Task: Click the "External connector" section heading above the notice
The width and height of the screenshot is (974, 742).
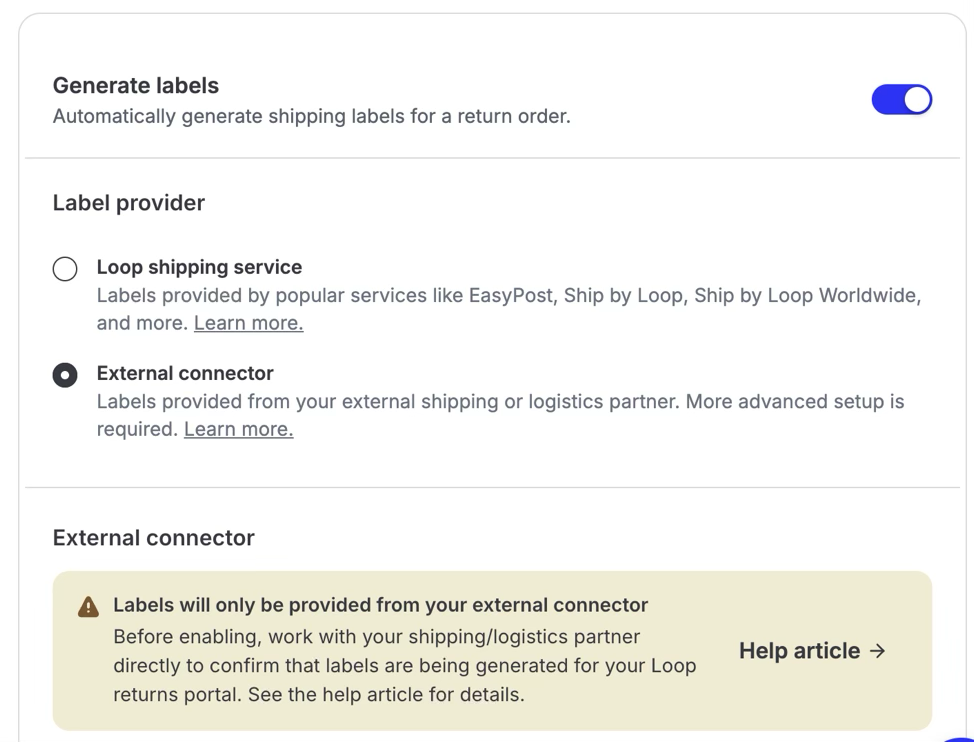Action: point(153,538)
